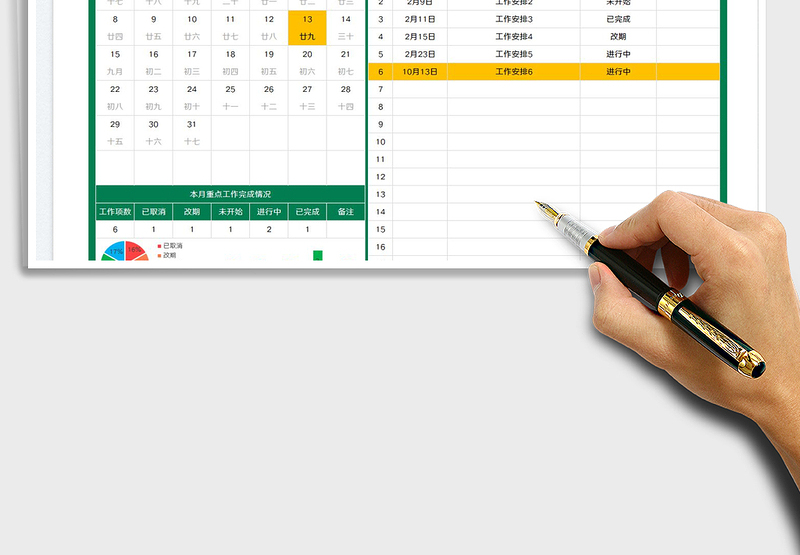Click the 进行中 summary column header

[x=269, y=212]
